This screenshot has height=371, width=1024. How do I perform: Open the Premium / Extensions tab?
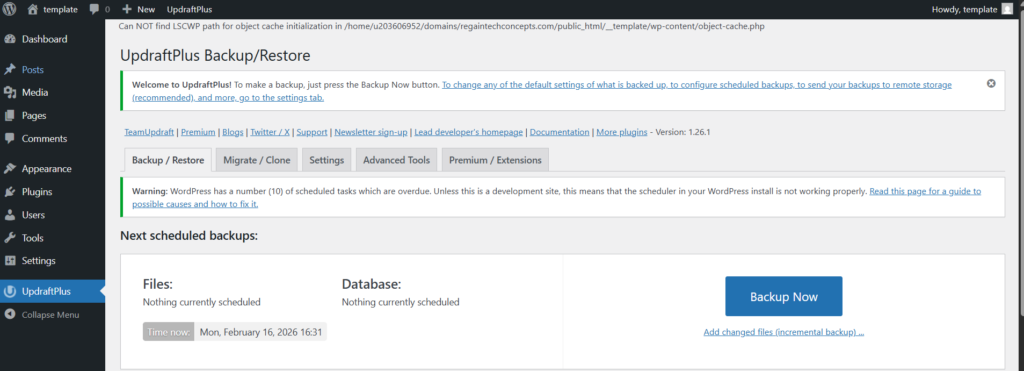pyautogui.click(x=495, y=160)
